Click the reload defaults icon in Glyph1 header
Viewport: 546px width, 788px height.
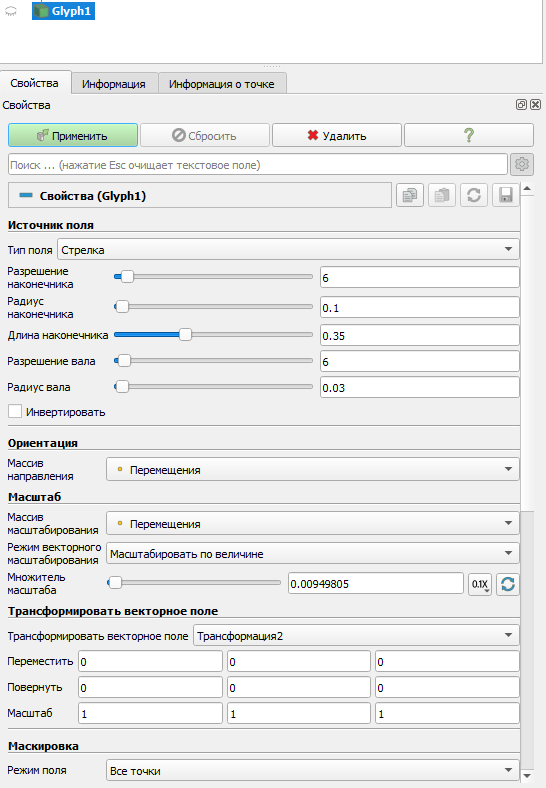coord(474,195)
